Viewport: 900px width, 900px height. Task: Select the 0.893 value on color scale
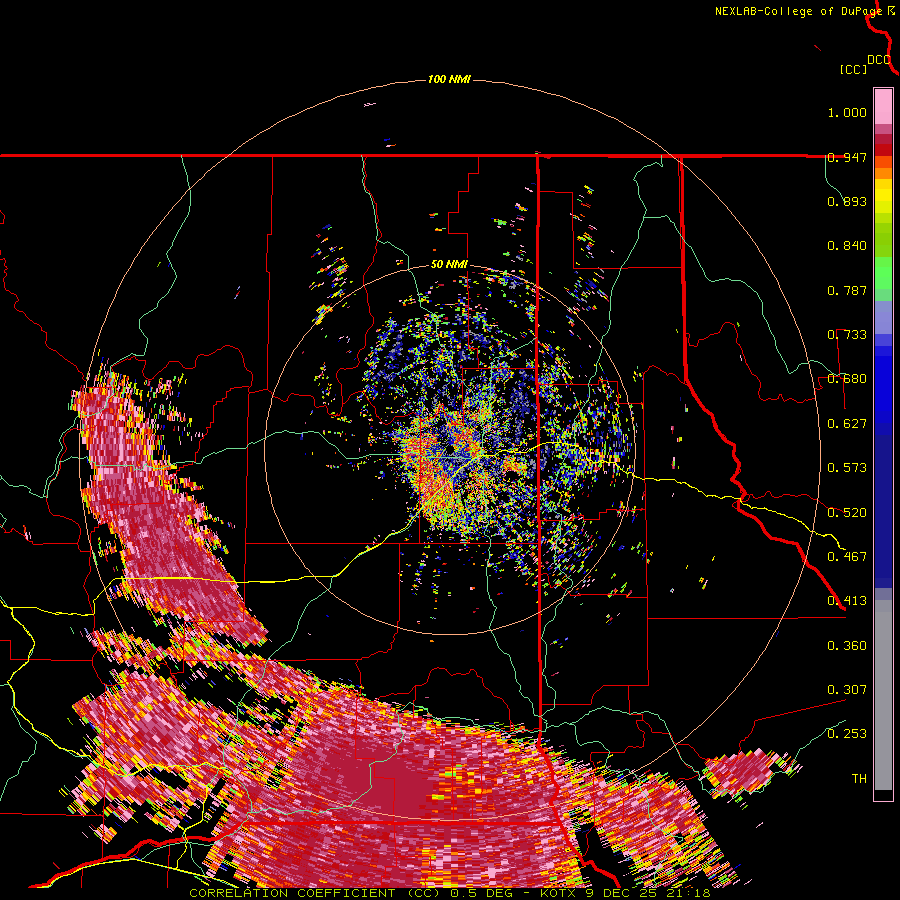[847, 201]
